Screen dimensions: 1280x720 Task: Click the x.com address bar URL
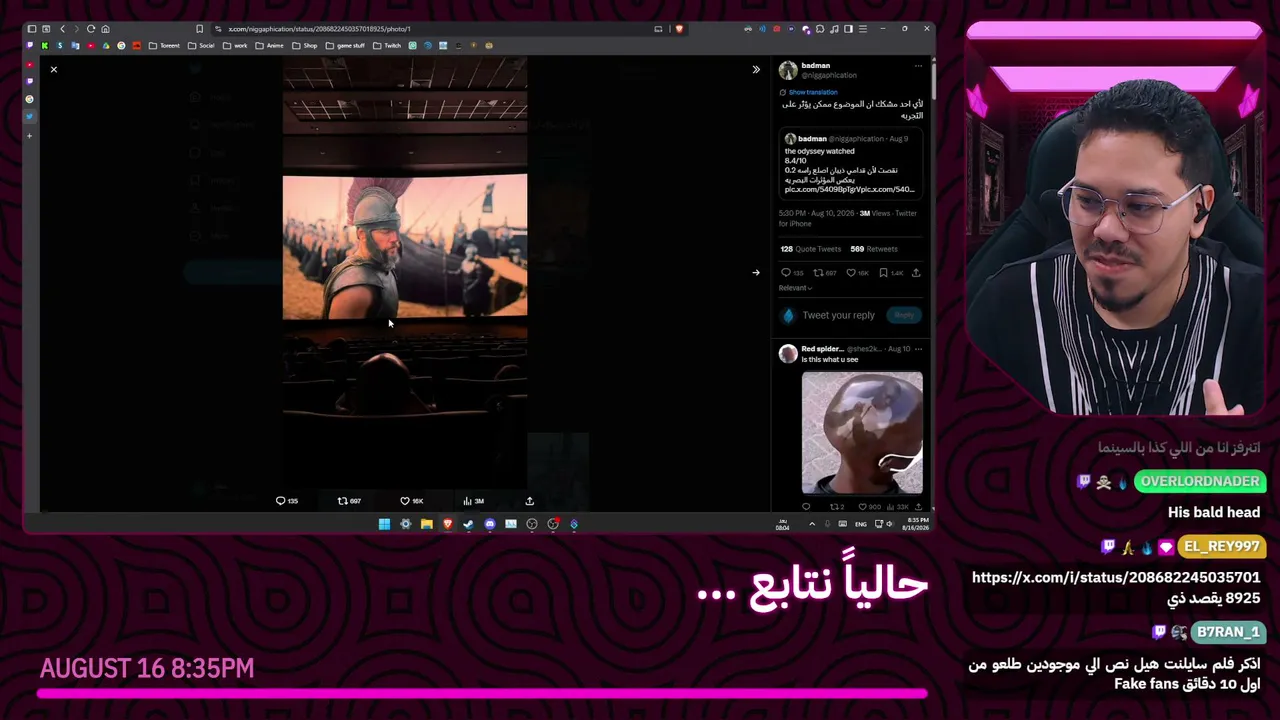(319, 29)
